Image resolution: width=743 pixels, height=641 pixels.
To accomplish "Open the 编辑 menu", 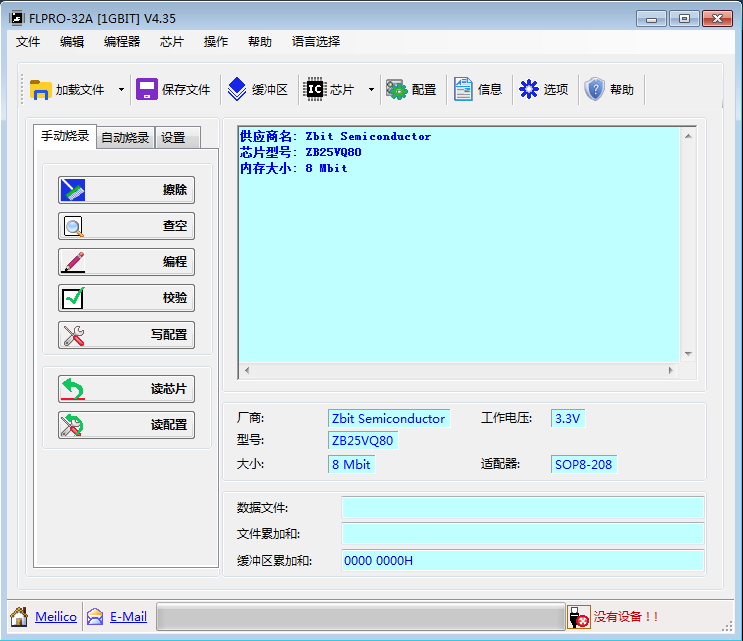I will pos(72,42).
